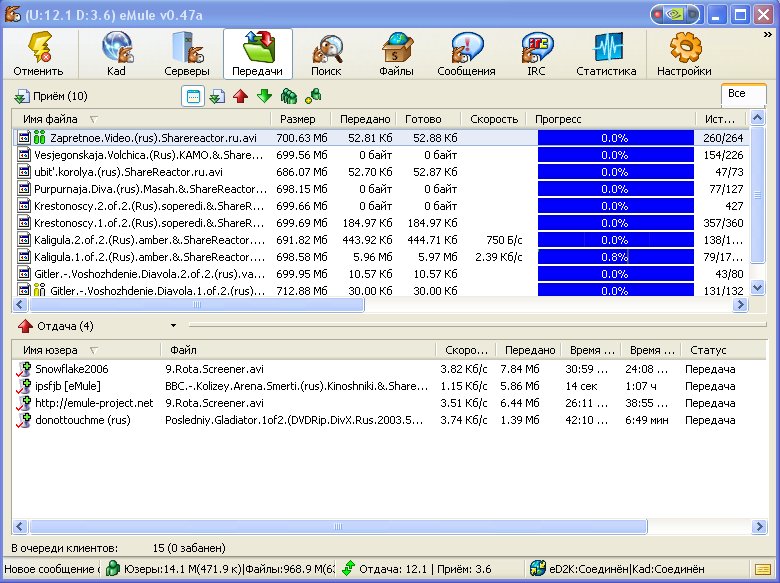Click the transfer rate arrows status icon
This screenshot has height=583, width=780.
(x=349, y=569)
